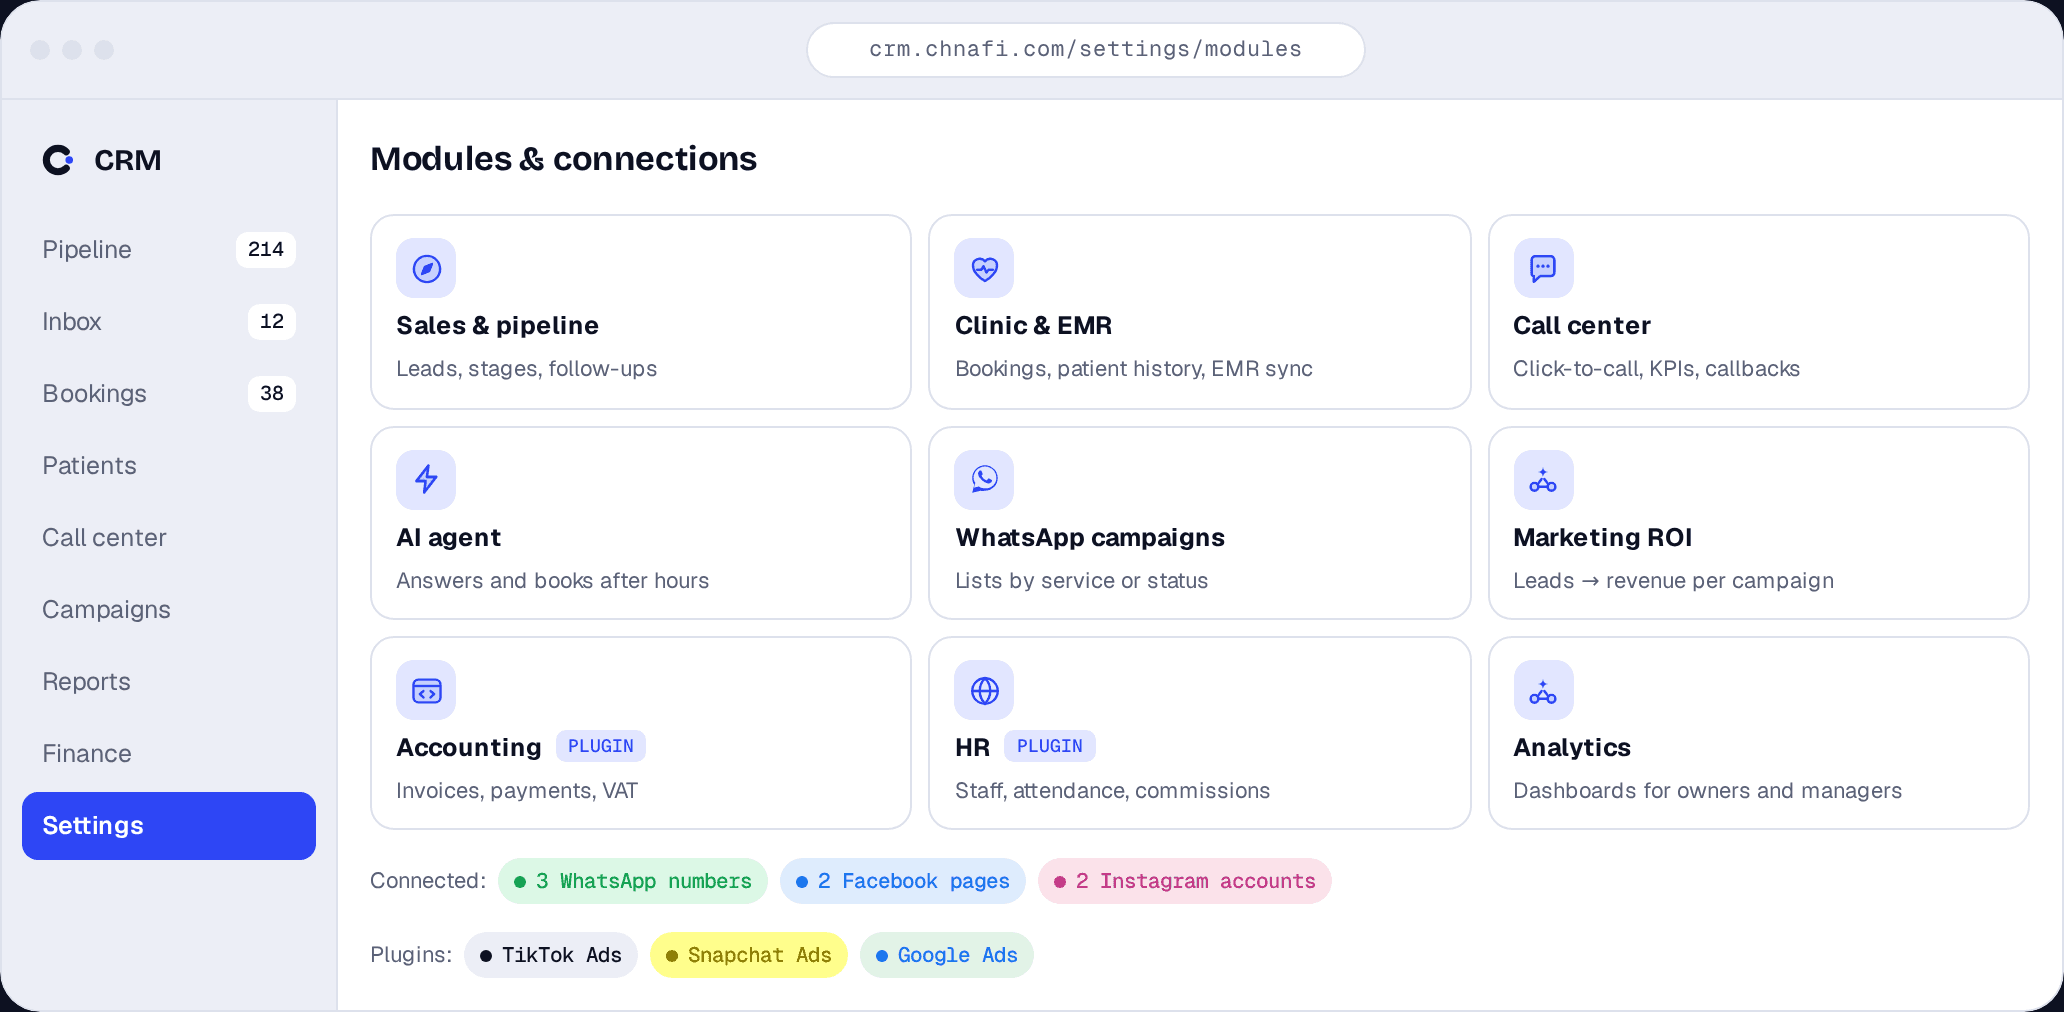Click the compass icon on Sales & pipeline card
The height and width of the screenshot is (1012, 2064).
click(426, 268)
